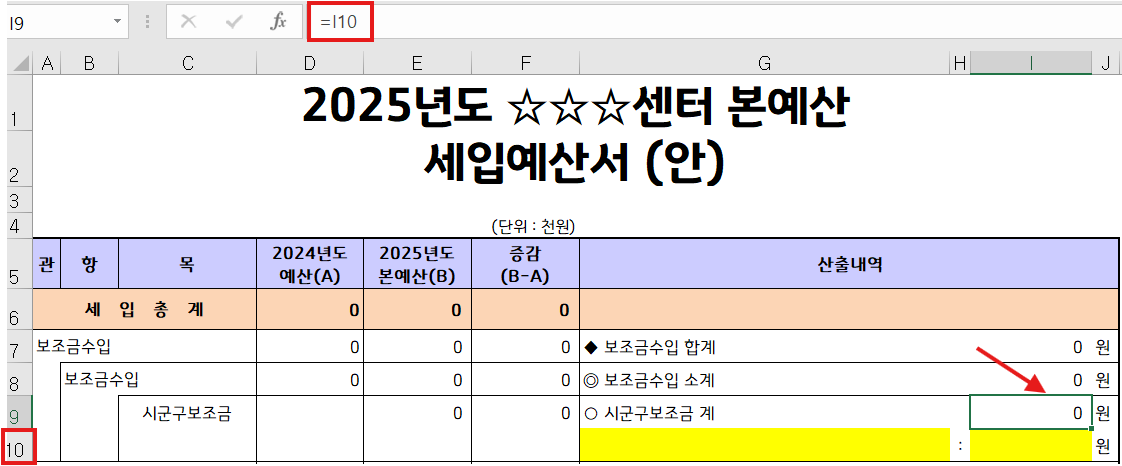
Task: Click the 시군구보조금 cell
Action: click(x=187, y=412)
